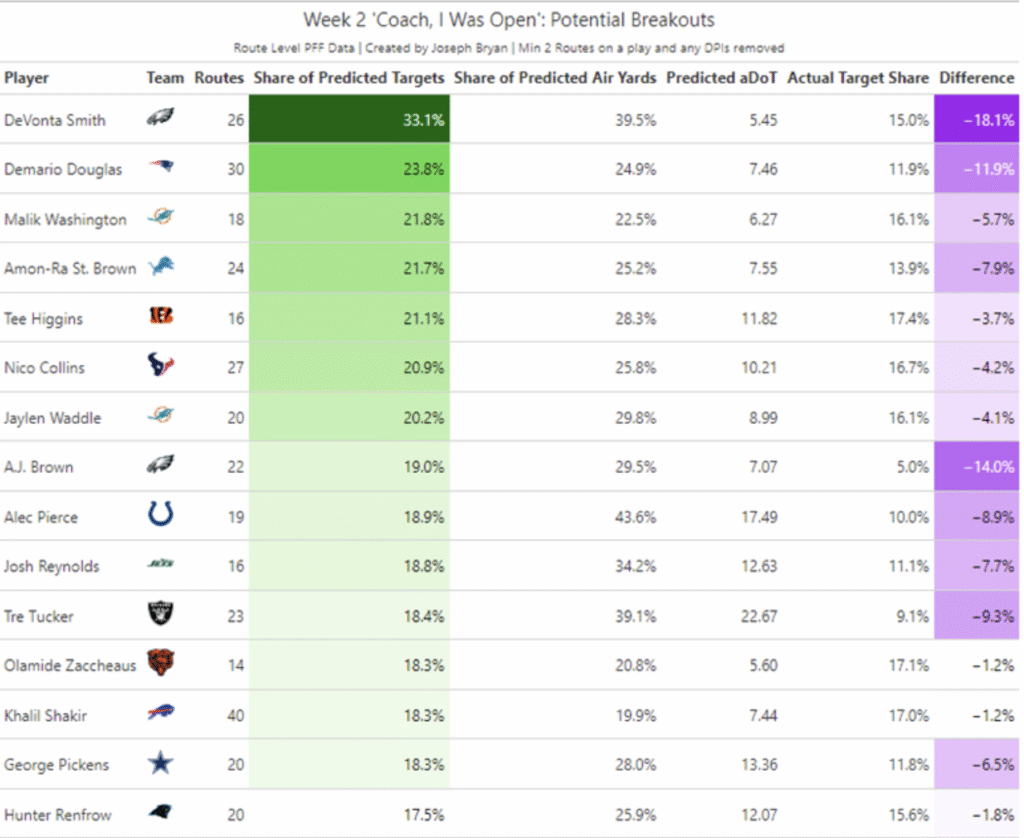Click DeVonta Smith's dark green 33.1% cell
The width and height of the screenshot is (1024, 838).
tap(349, 120)
